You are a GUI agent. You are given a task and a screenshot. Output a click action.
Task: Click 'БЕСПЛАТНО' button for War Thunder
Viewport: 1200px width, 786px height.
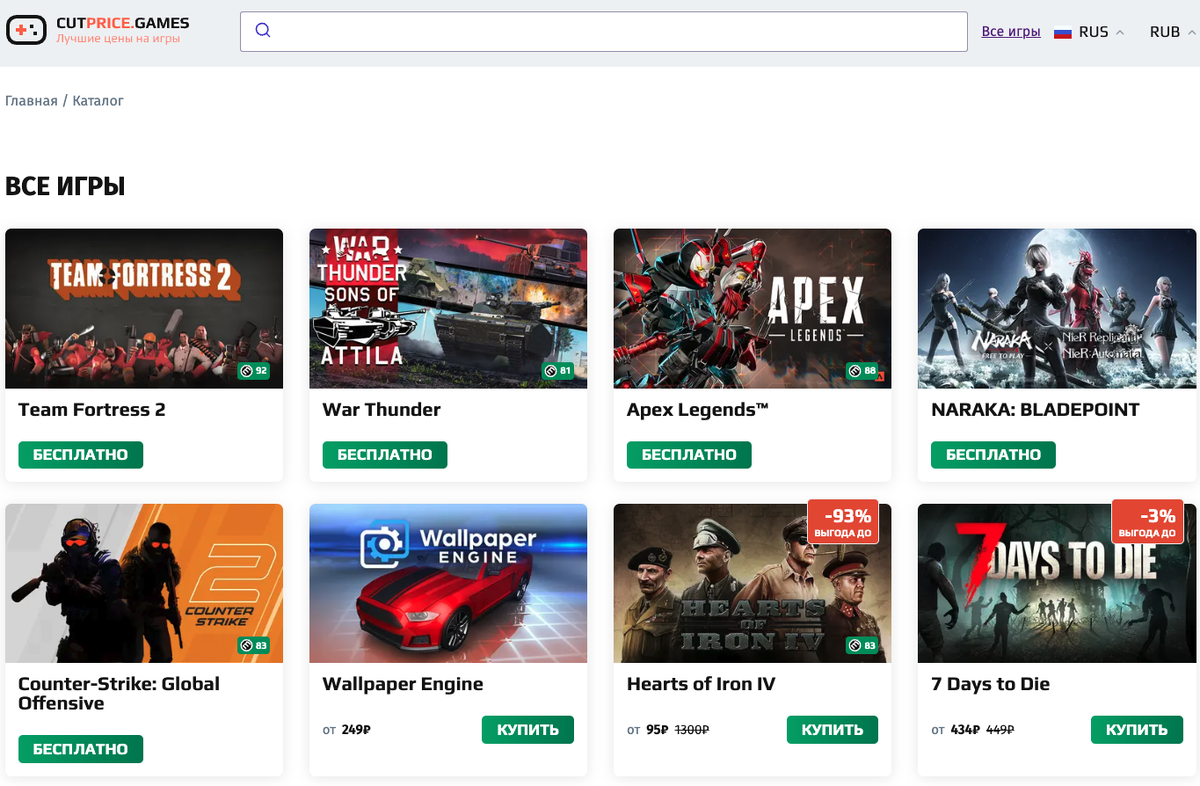[385, 454]
